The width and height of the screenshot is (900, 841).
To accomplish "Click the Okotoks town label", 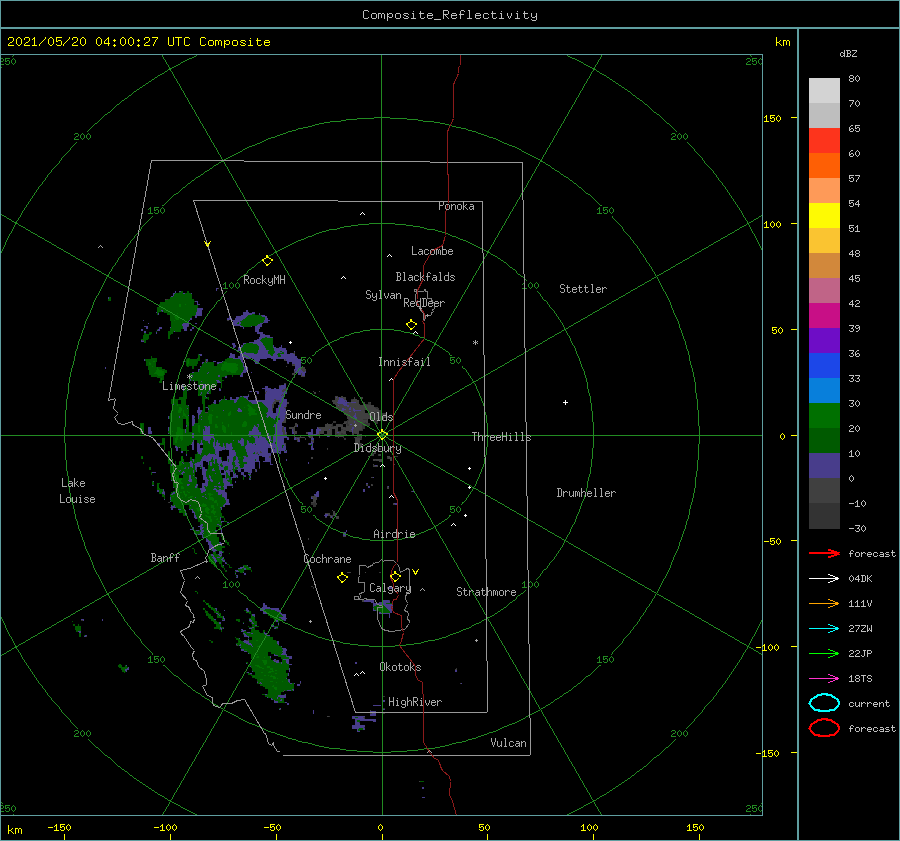I will coord(400,667).
